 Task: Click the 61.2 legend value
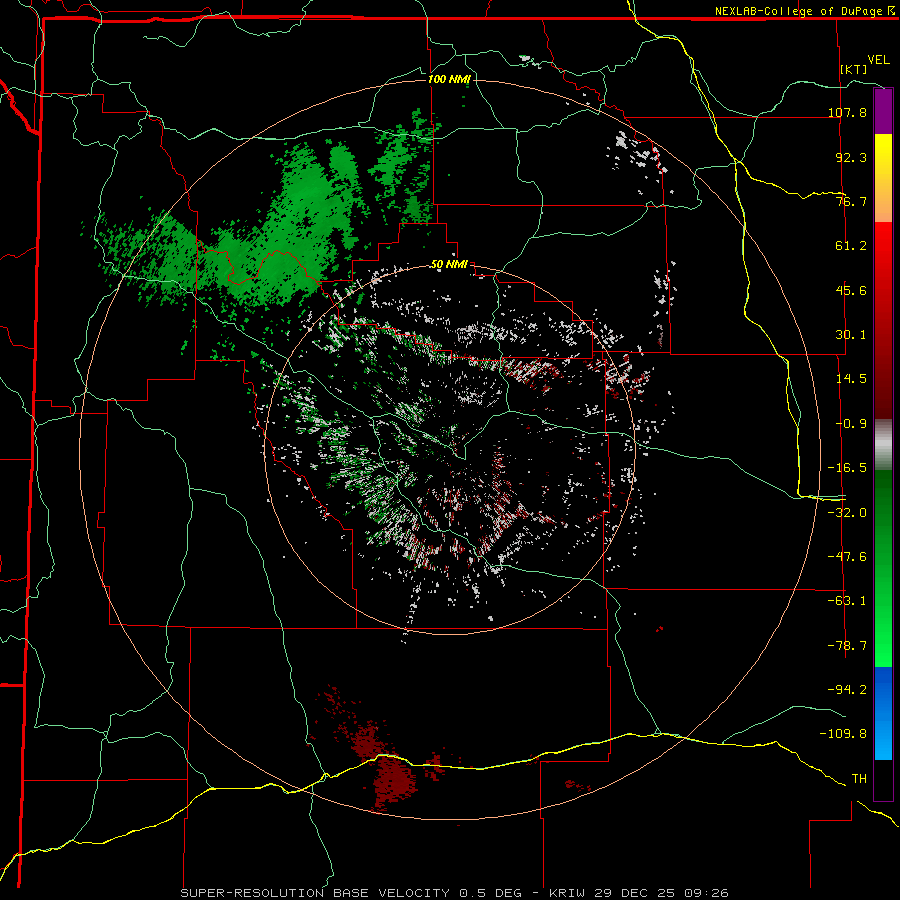click(x=851, y=246)
